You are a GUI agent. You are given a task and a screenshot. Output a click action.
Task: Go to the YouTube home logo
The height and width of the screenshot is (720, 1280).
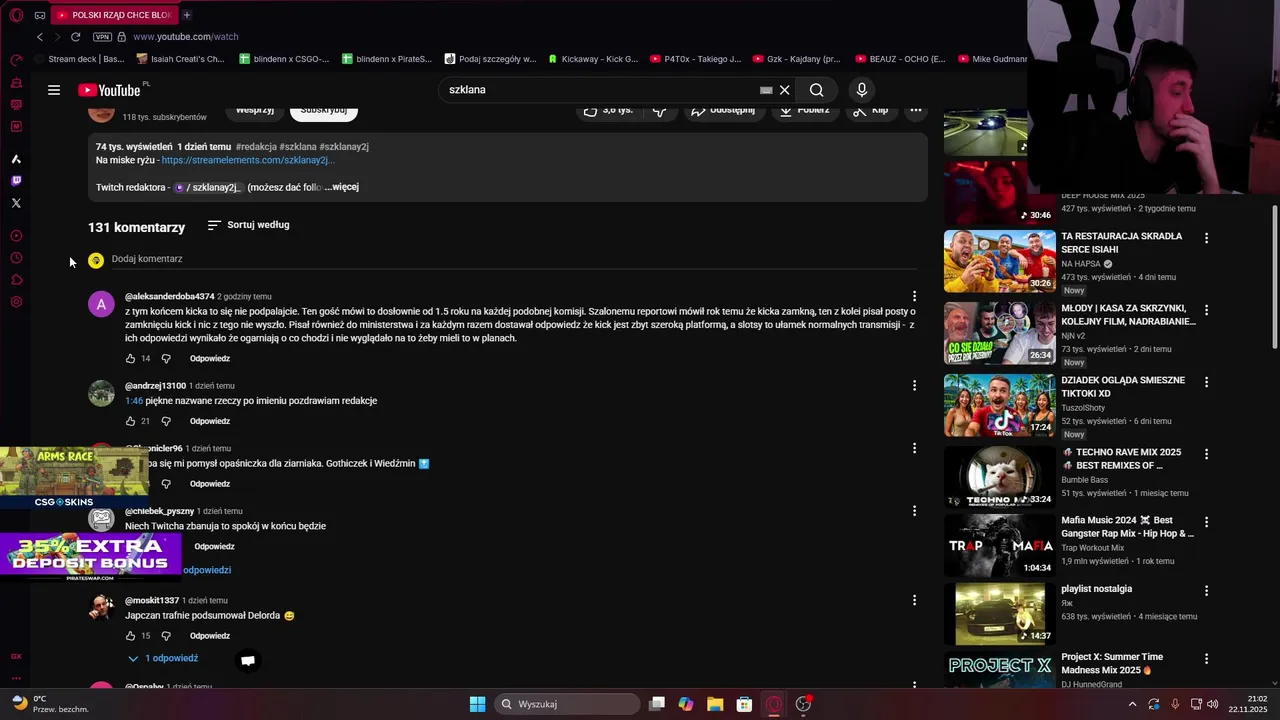(x=110, y=90)
